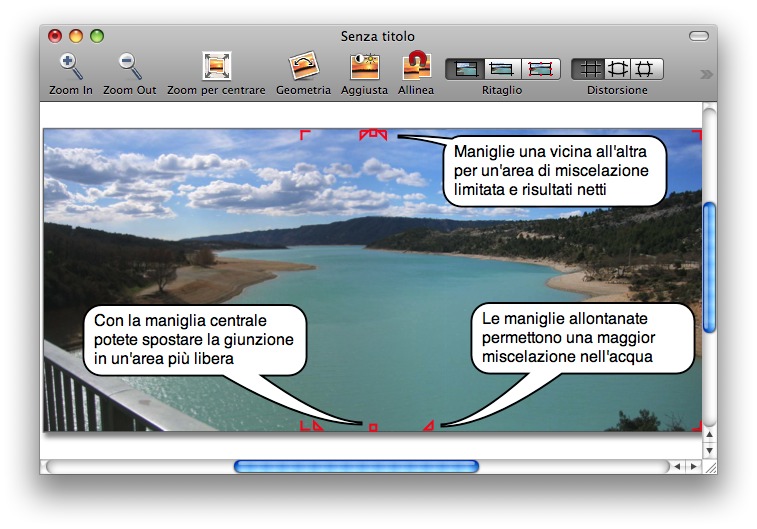The image size is (757, 529).
Task: Click the horizontal scrollbar right arrow
Action: pyautogui.click(x=694, y=466)
